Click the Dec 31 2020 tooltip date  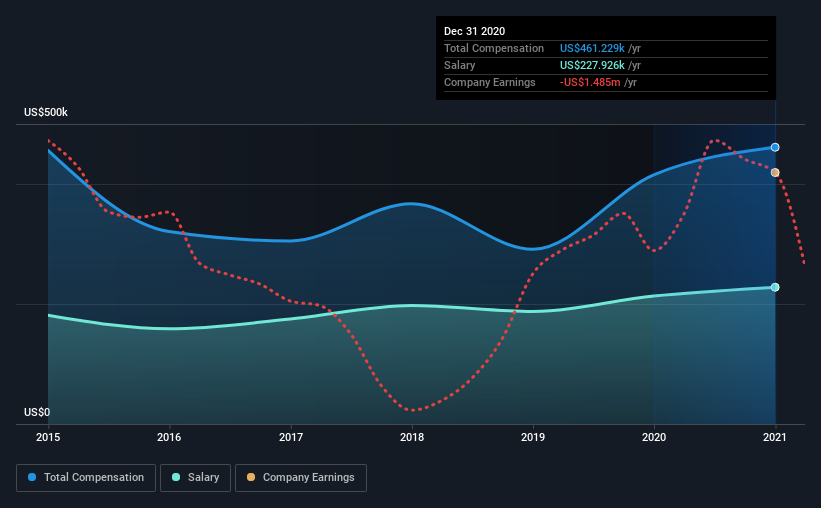474,31
